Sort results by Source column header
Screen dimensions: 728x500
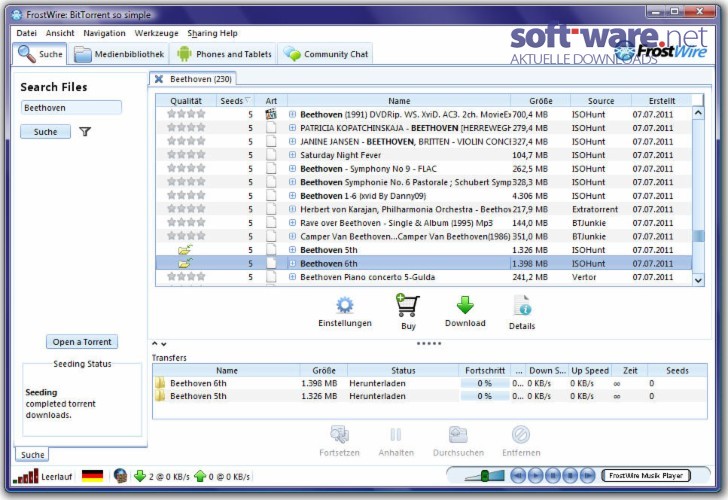(x=601, y=101)
